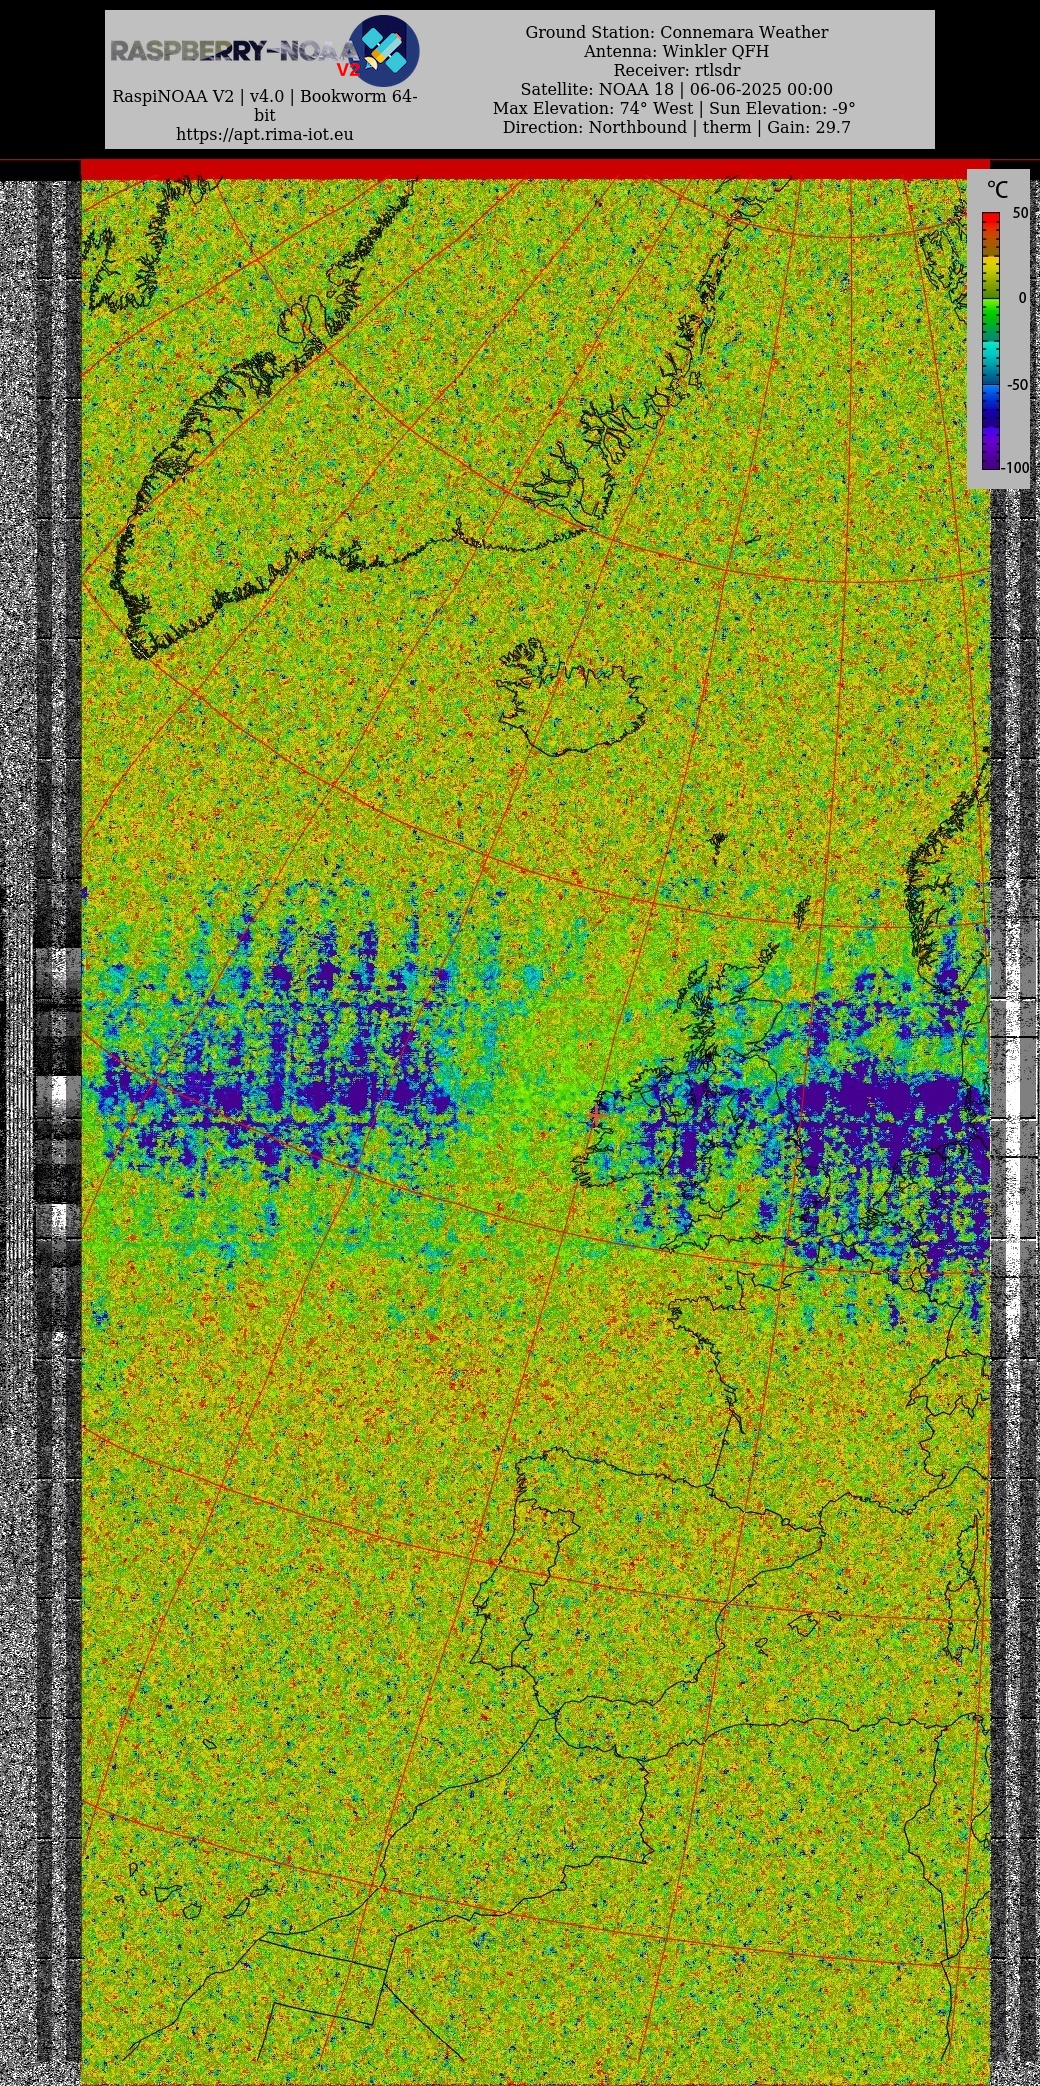The width and height of the screenshot is (1040, 2086).
Task: Open the https://apt.rima-iot.eu link text
Action: pos(265,134)
